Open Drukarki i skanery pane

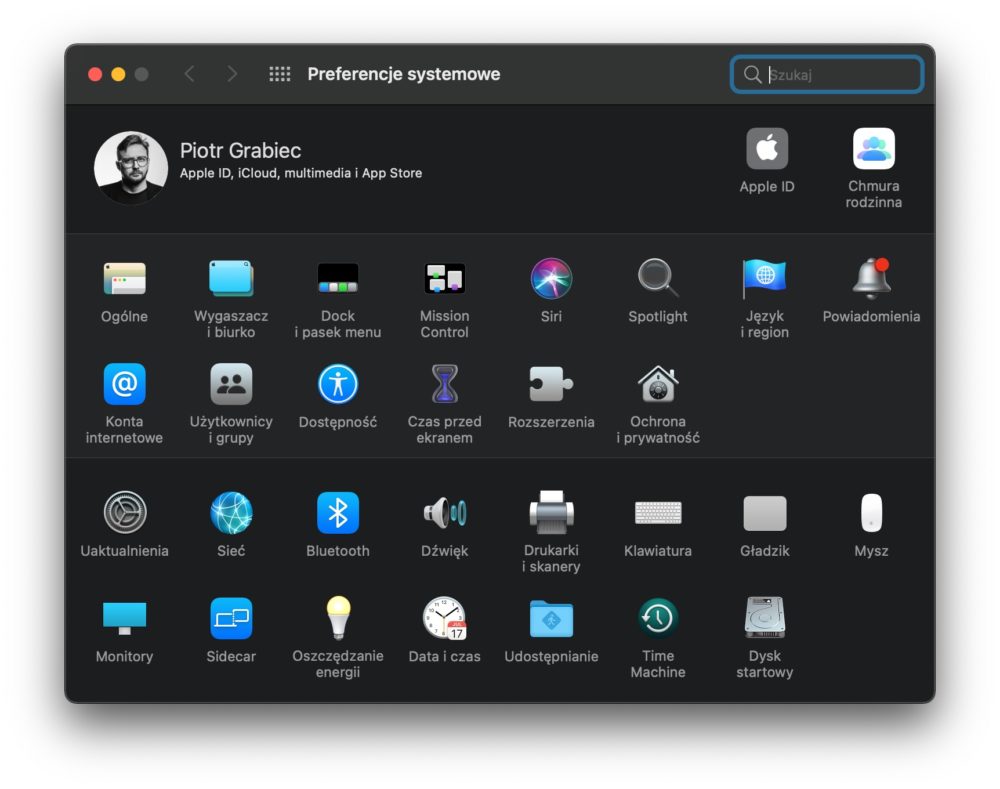point(551,512)
